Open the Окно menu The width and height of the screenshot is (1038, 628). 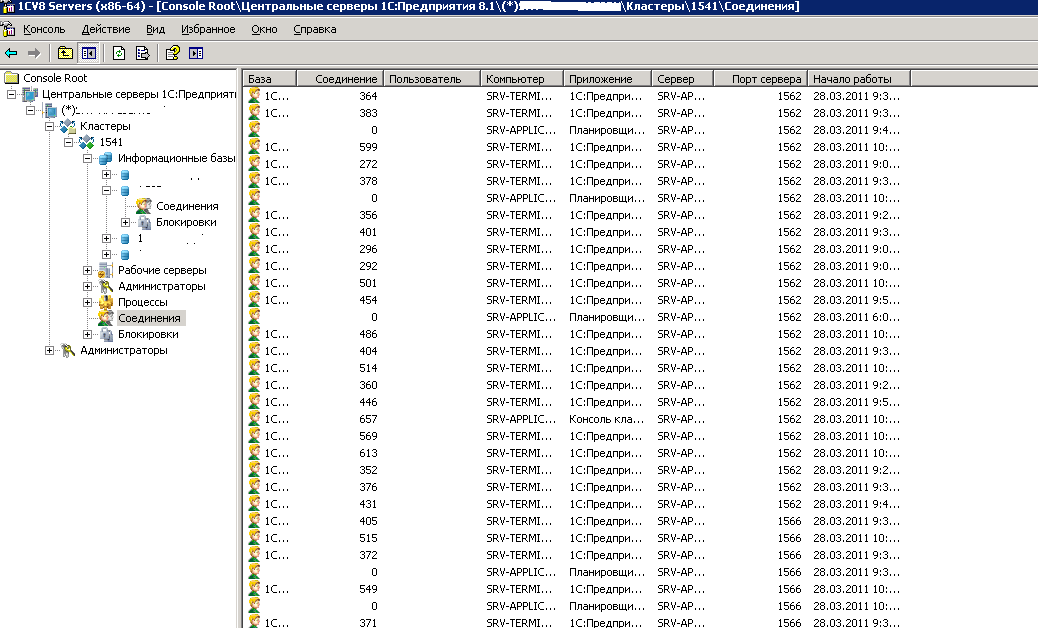(x=264, y=29)
